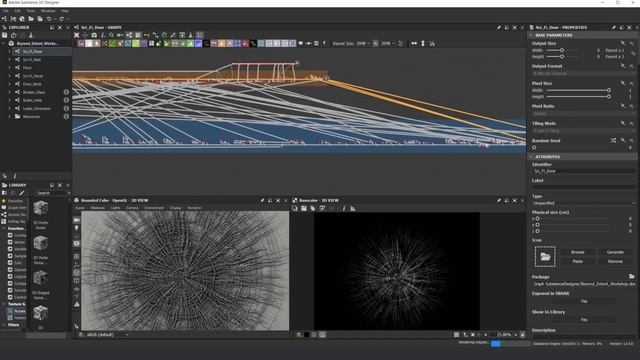The image size is (640, 360).
Task: Click the open folder icon in main toolbar
Action: click(x=31, y=19)
